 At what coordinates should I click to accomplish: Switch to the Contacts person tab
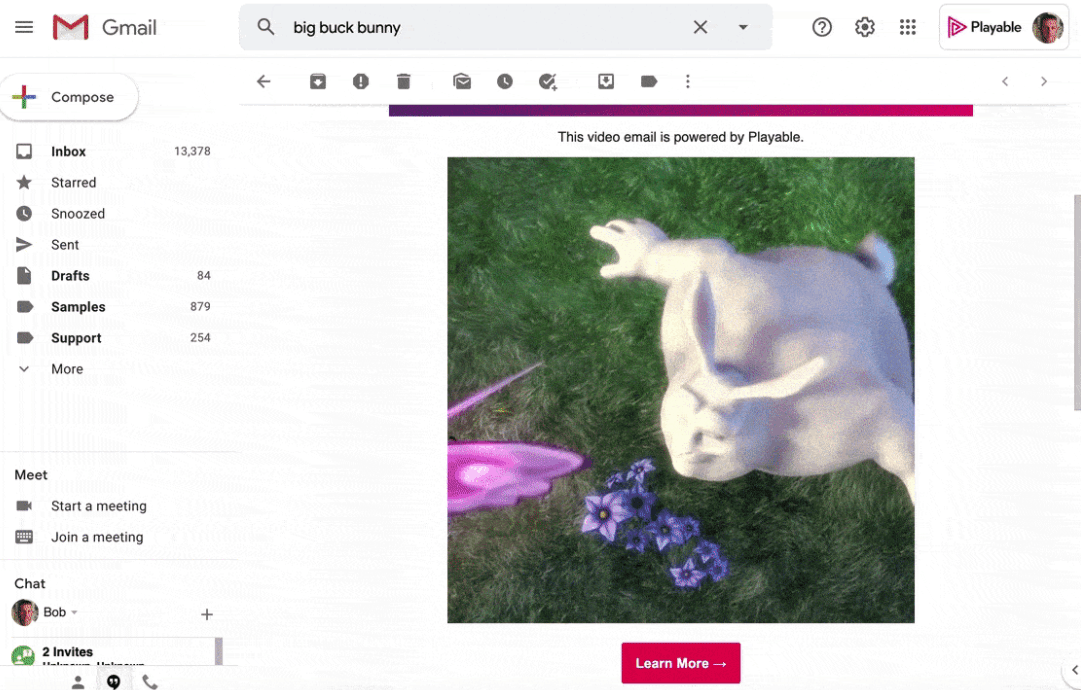click(78, 682)
